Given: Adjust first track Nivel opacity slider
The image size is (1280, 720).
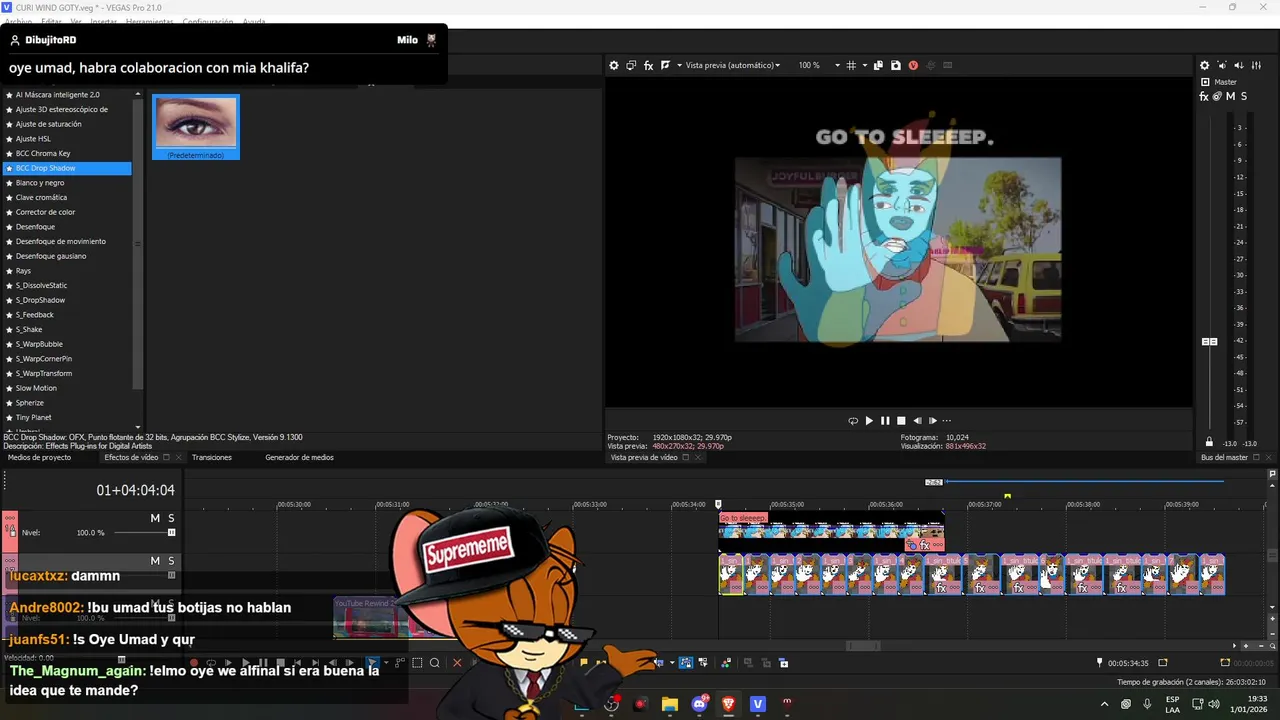Looking at the screenshot, I should [171, 533].
